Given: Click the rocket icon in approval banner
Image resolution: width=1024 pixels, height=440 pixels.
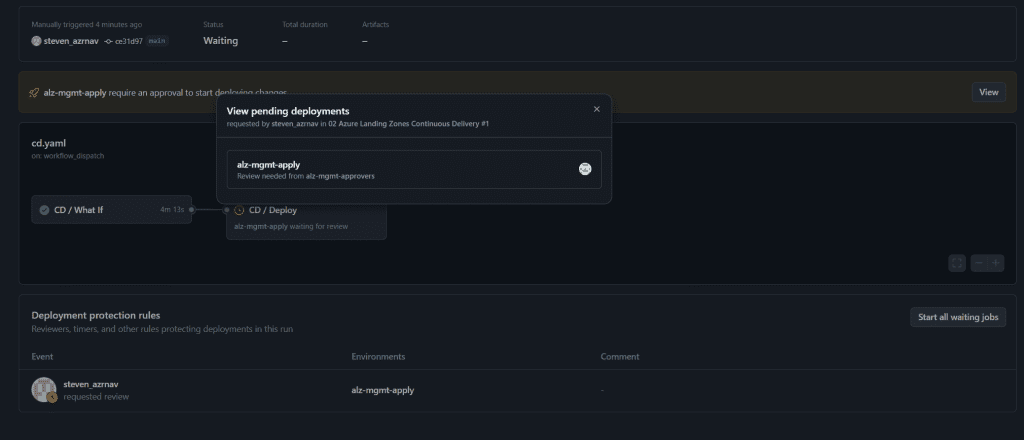Looking at the screenshot, I should (x=34, y=92).
